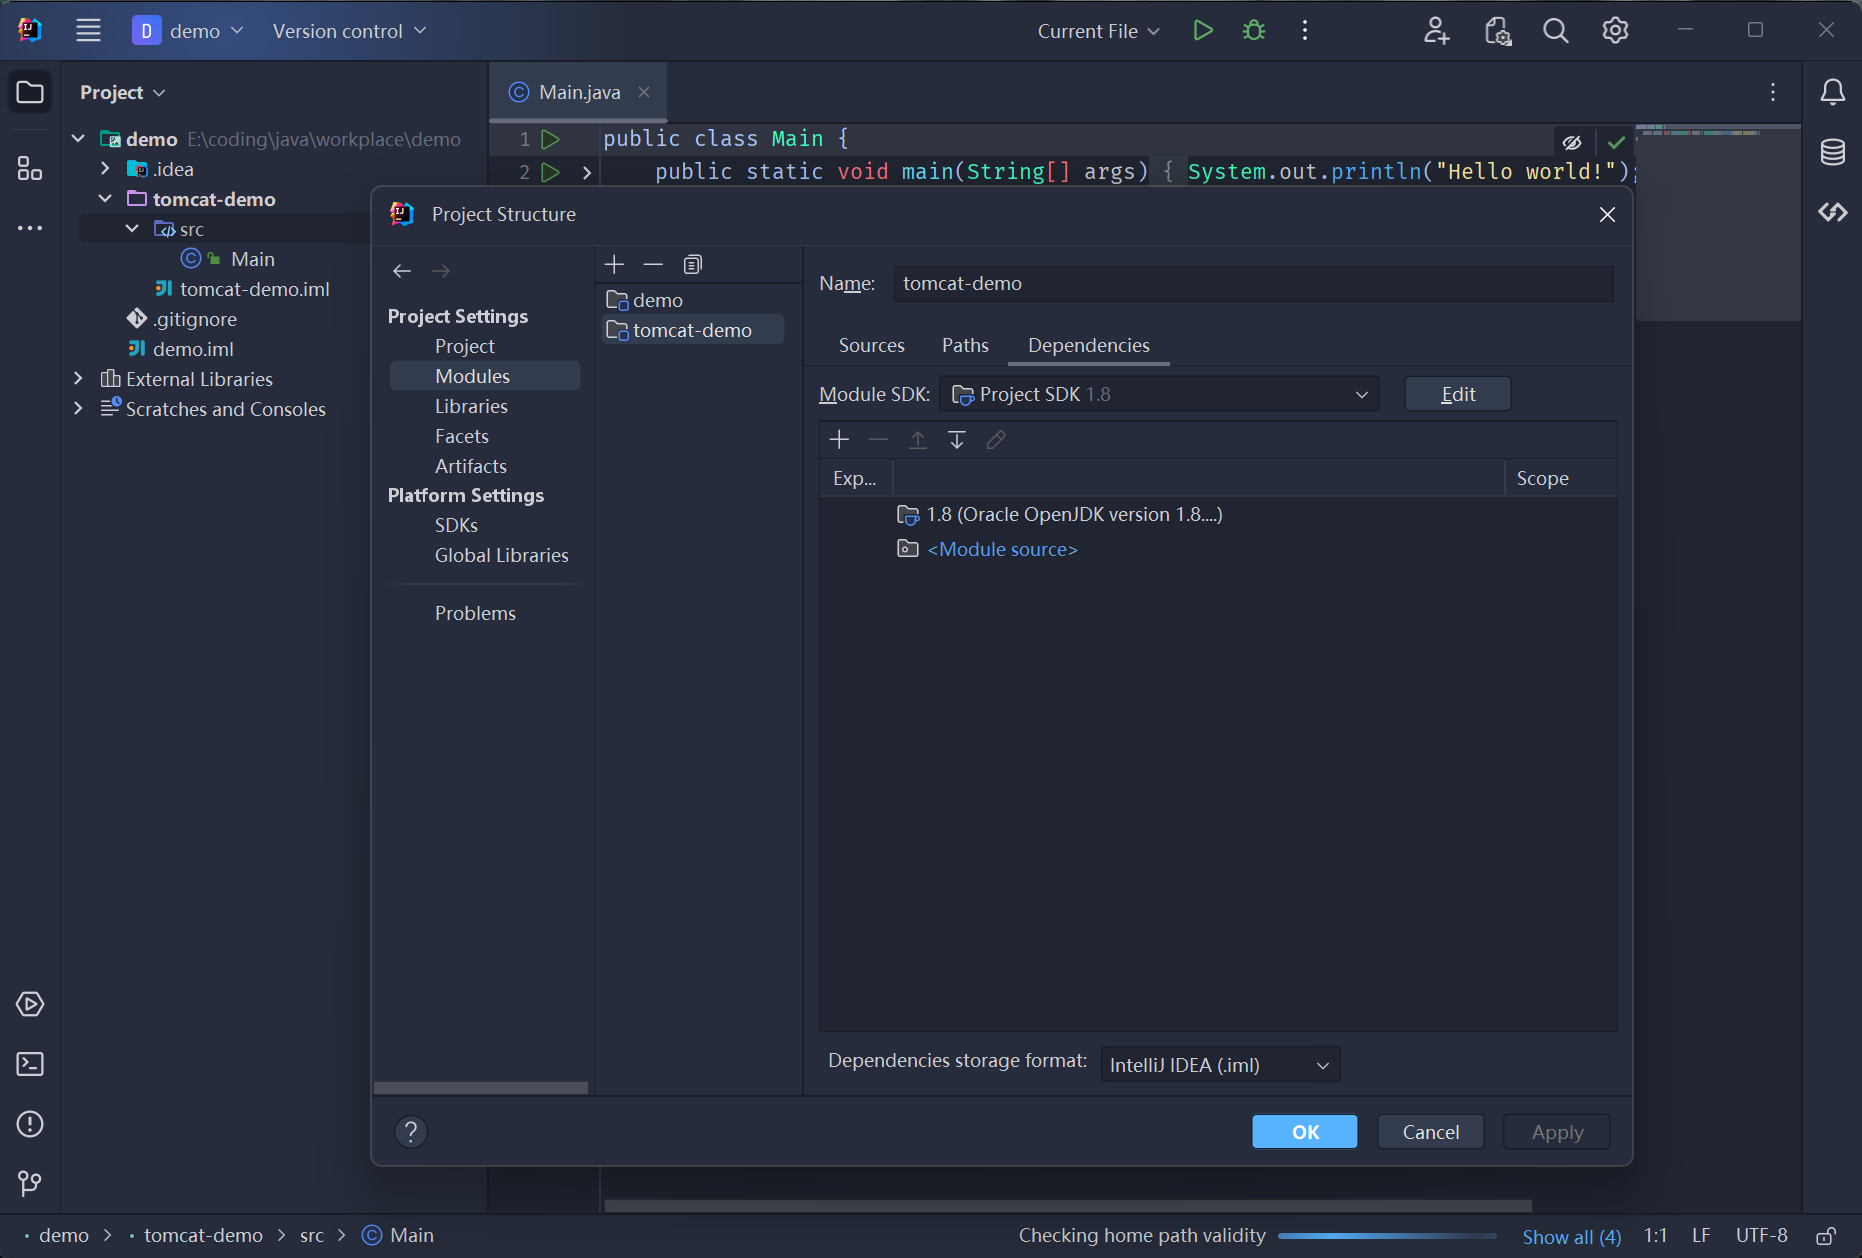Open Libraries in Project Settings

[x=471, y=406]
